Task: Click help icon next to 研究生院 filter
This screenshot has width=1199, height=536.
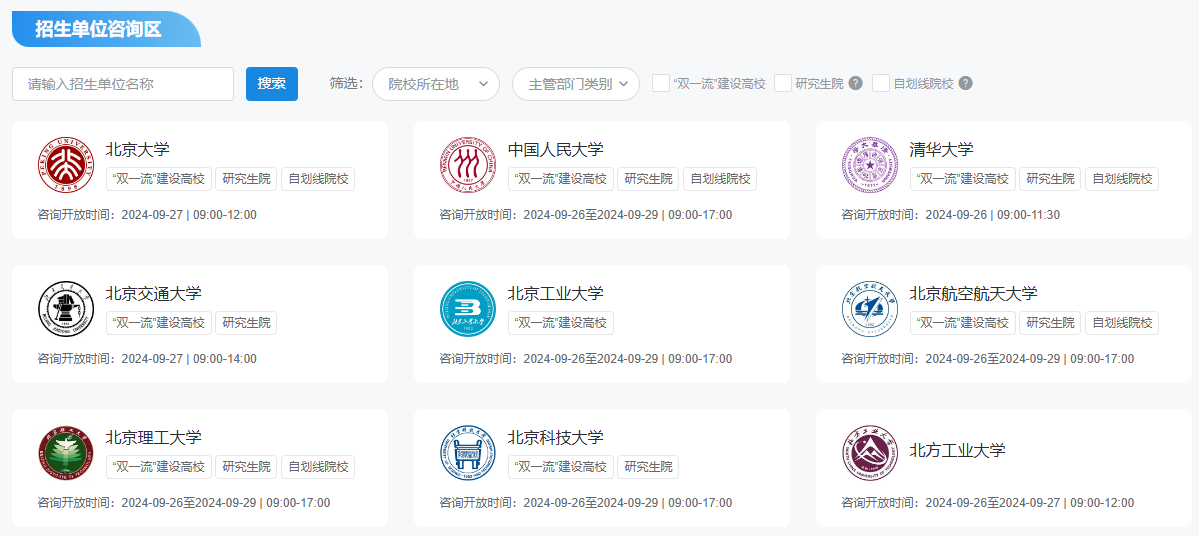Action: pos(856,83)
